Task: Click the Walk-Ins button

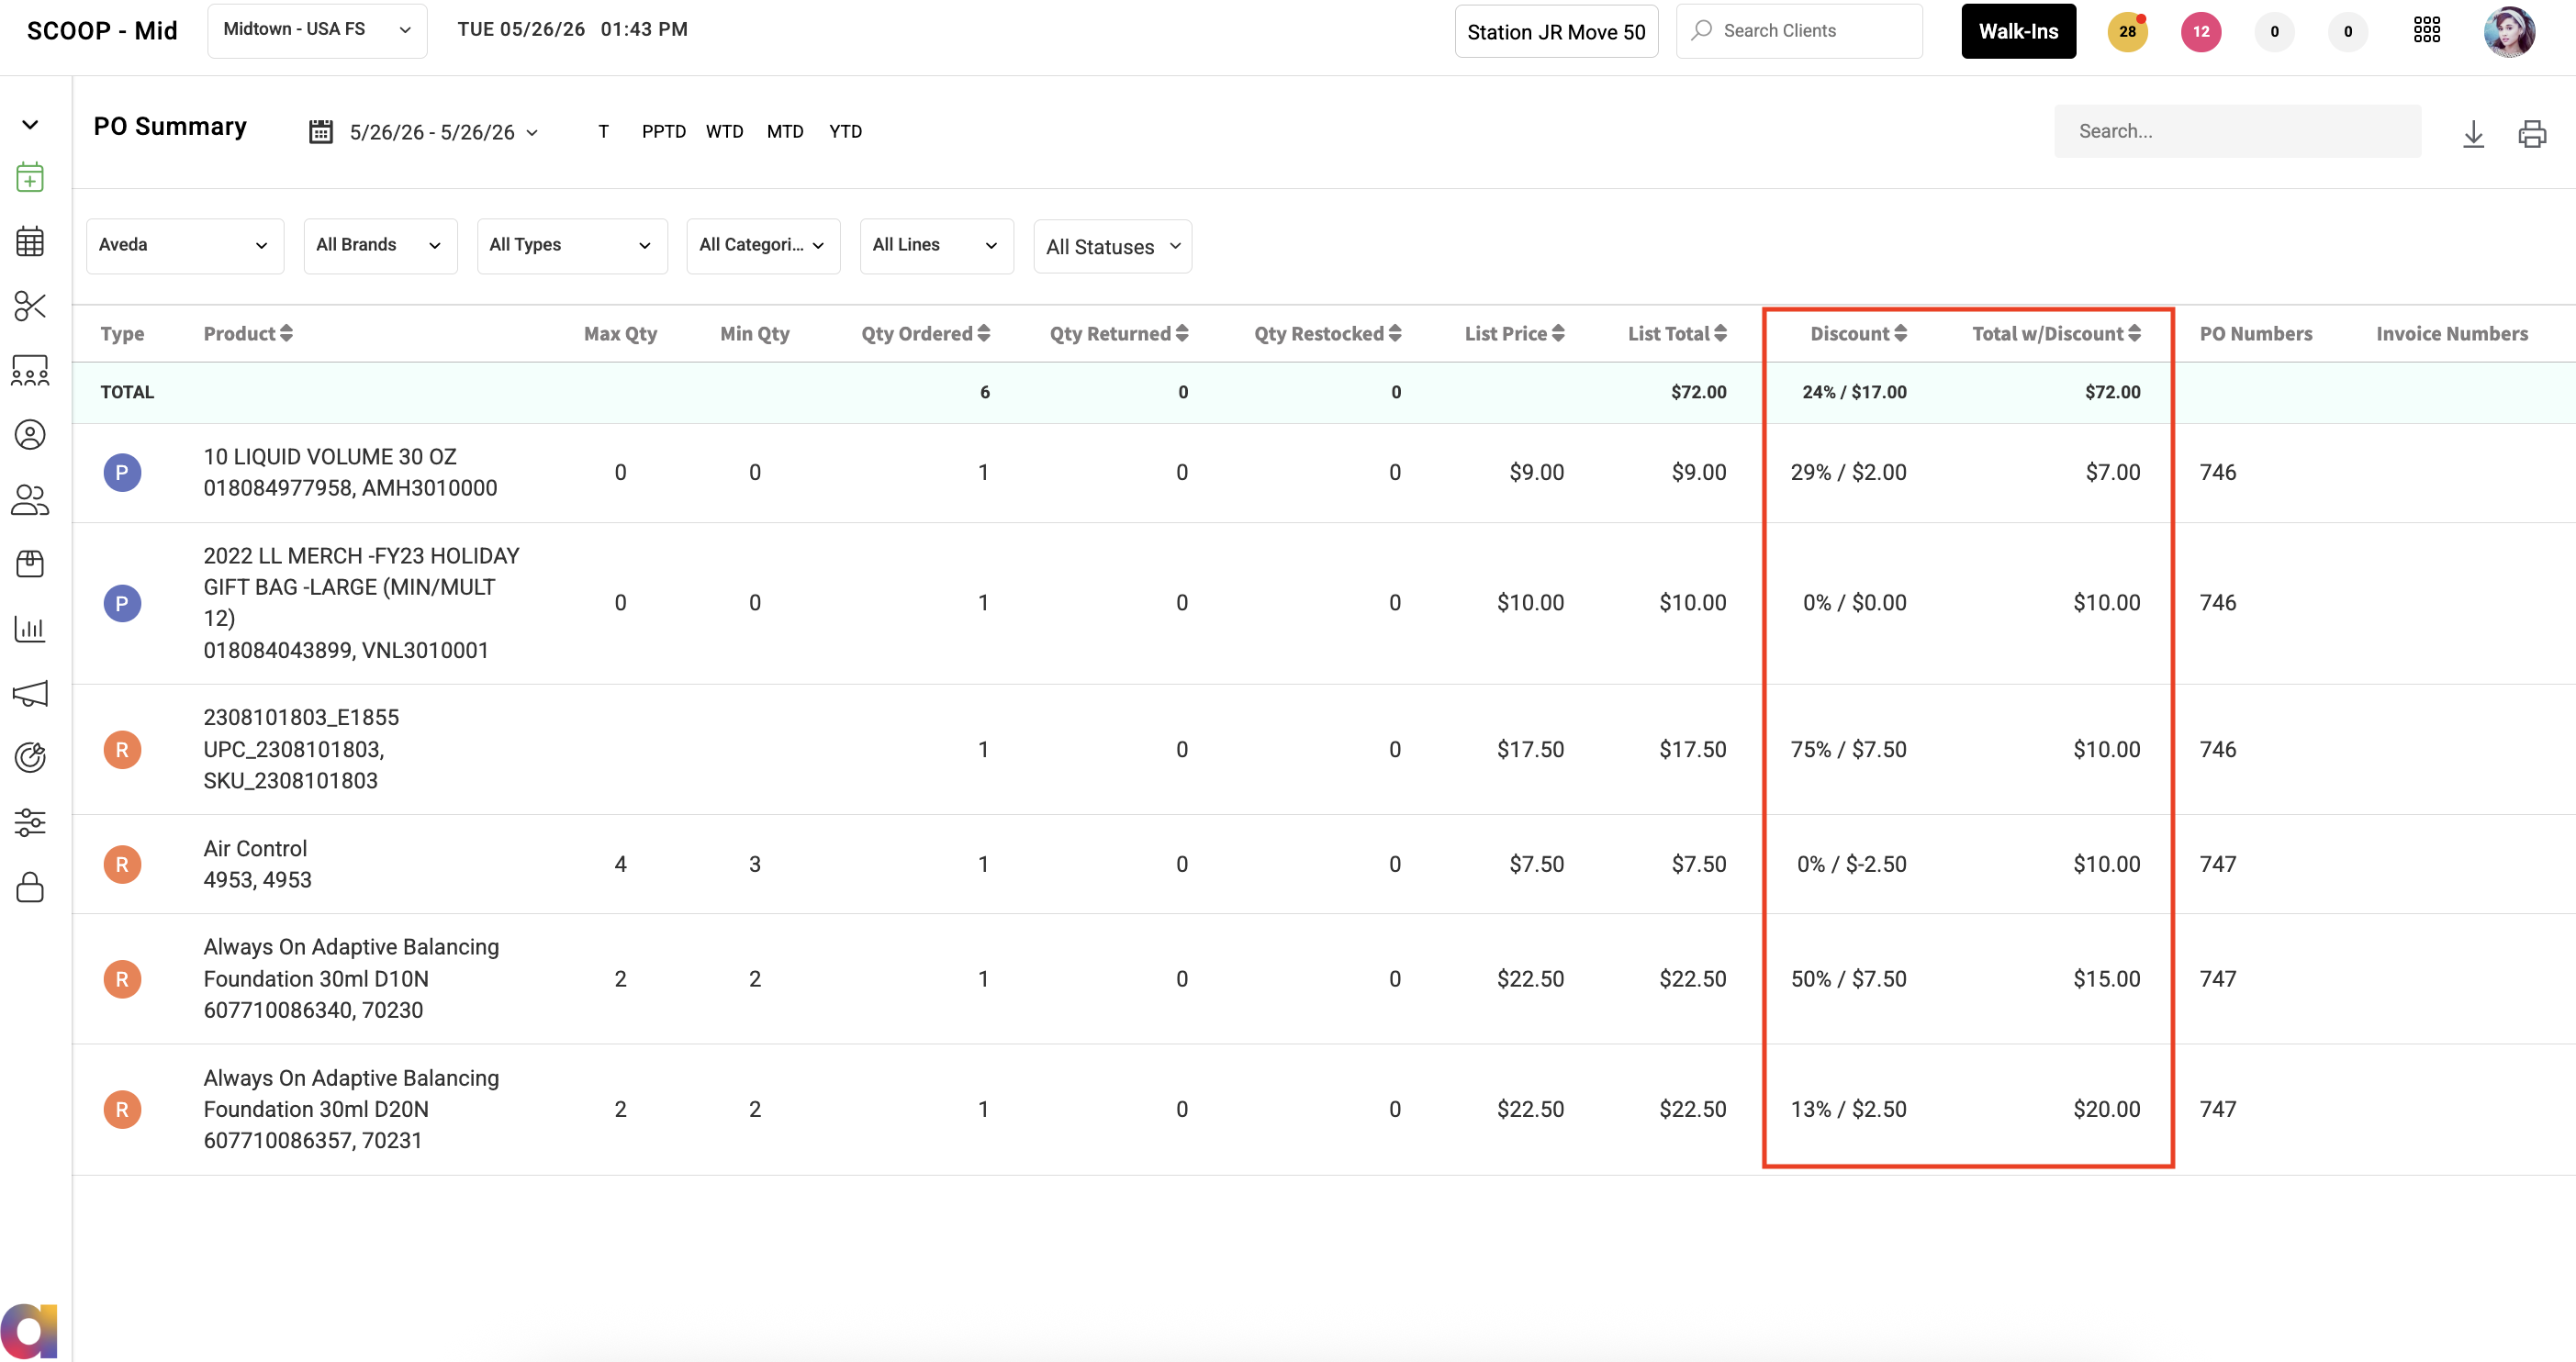Action: [x=2018, y=31]
